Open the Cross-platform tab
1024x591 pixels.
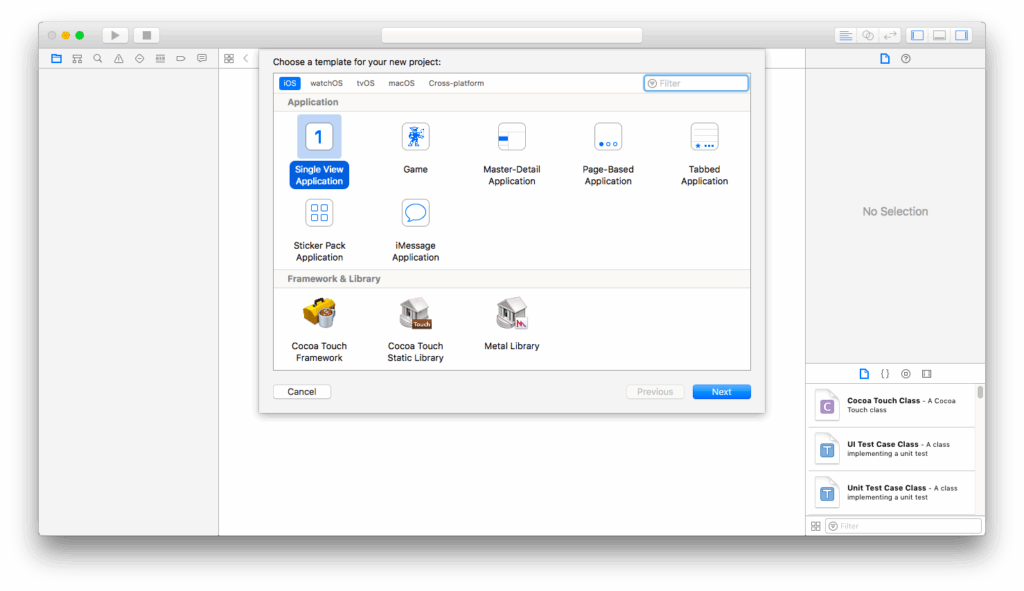[456, 83]
